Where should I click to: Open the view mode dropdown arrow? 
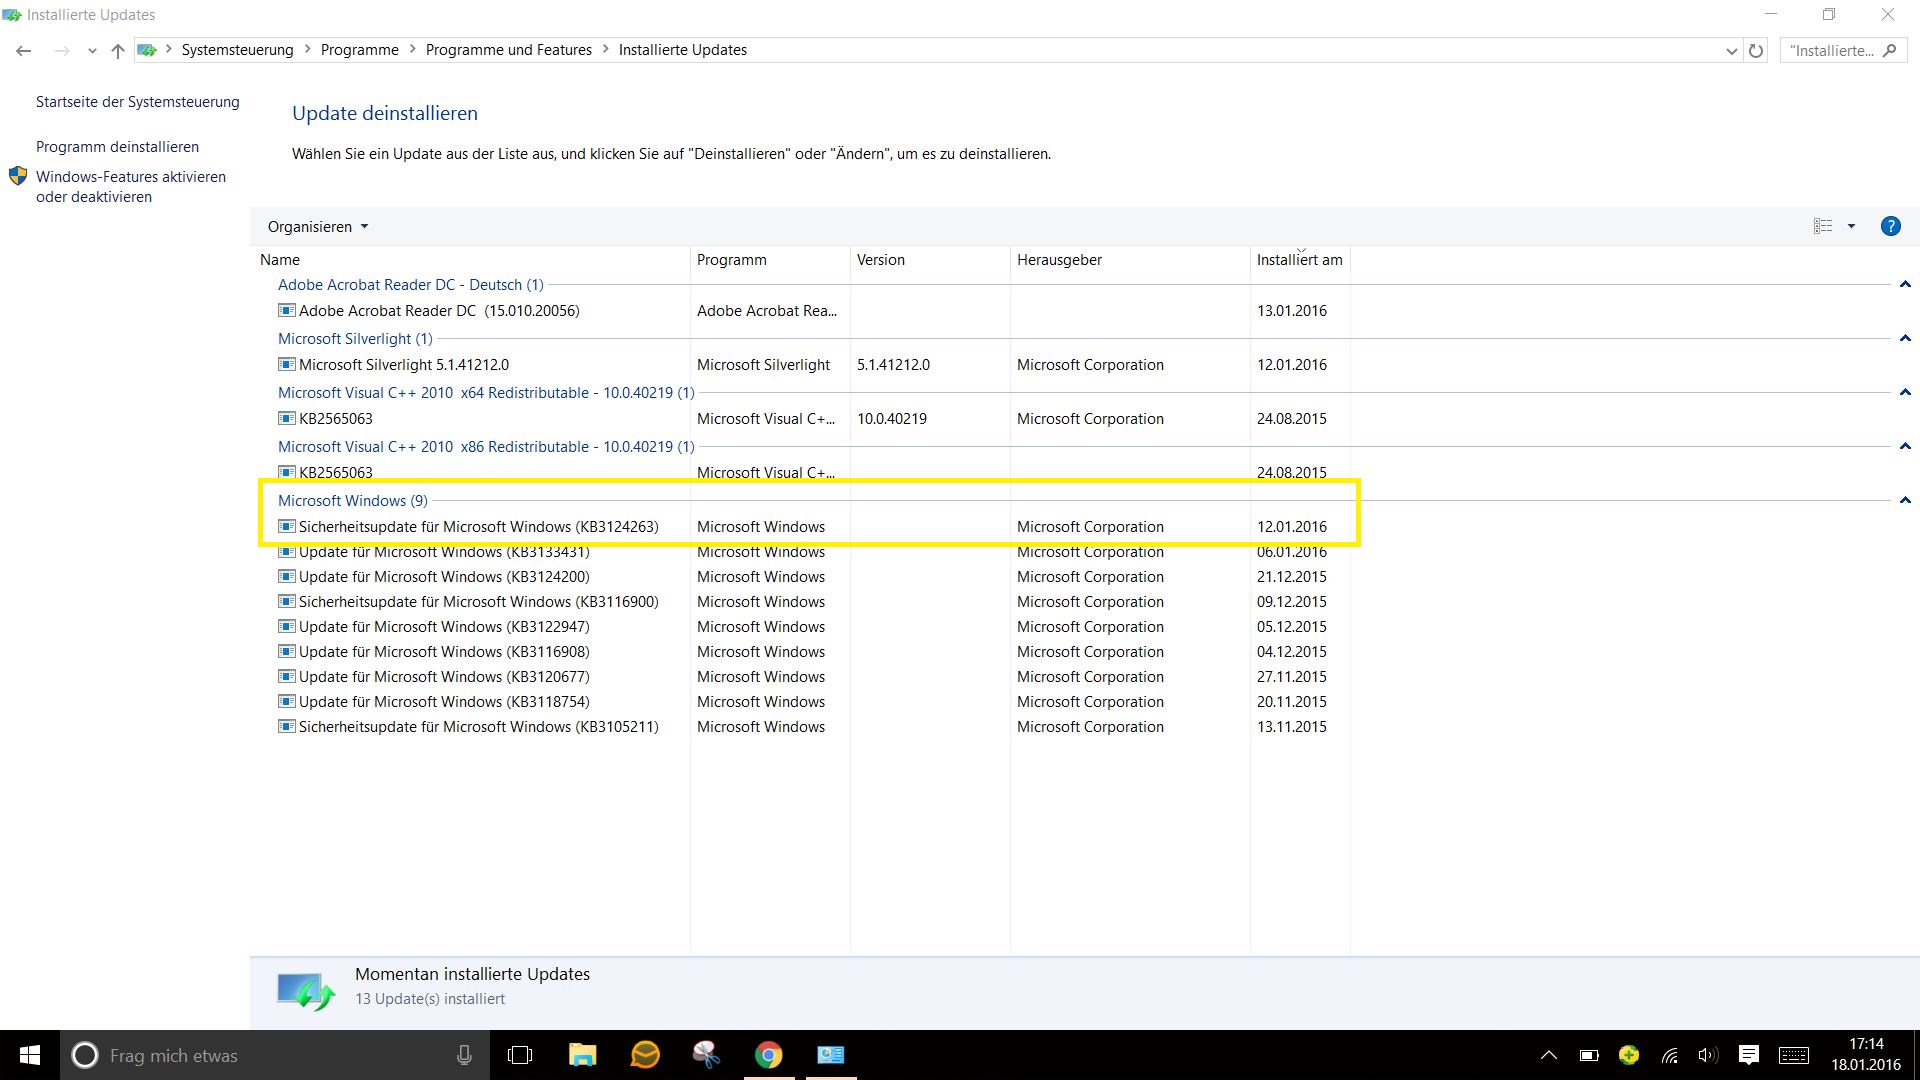pos(1851,226)
